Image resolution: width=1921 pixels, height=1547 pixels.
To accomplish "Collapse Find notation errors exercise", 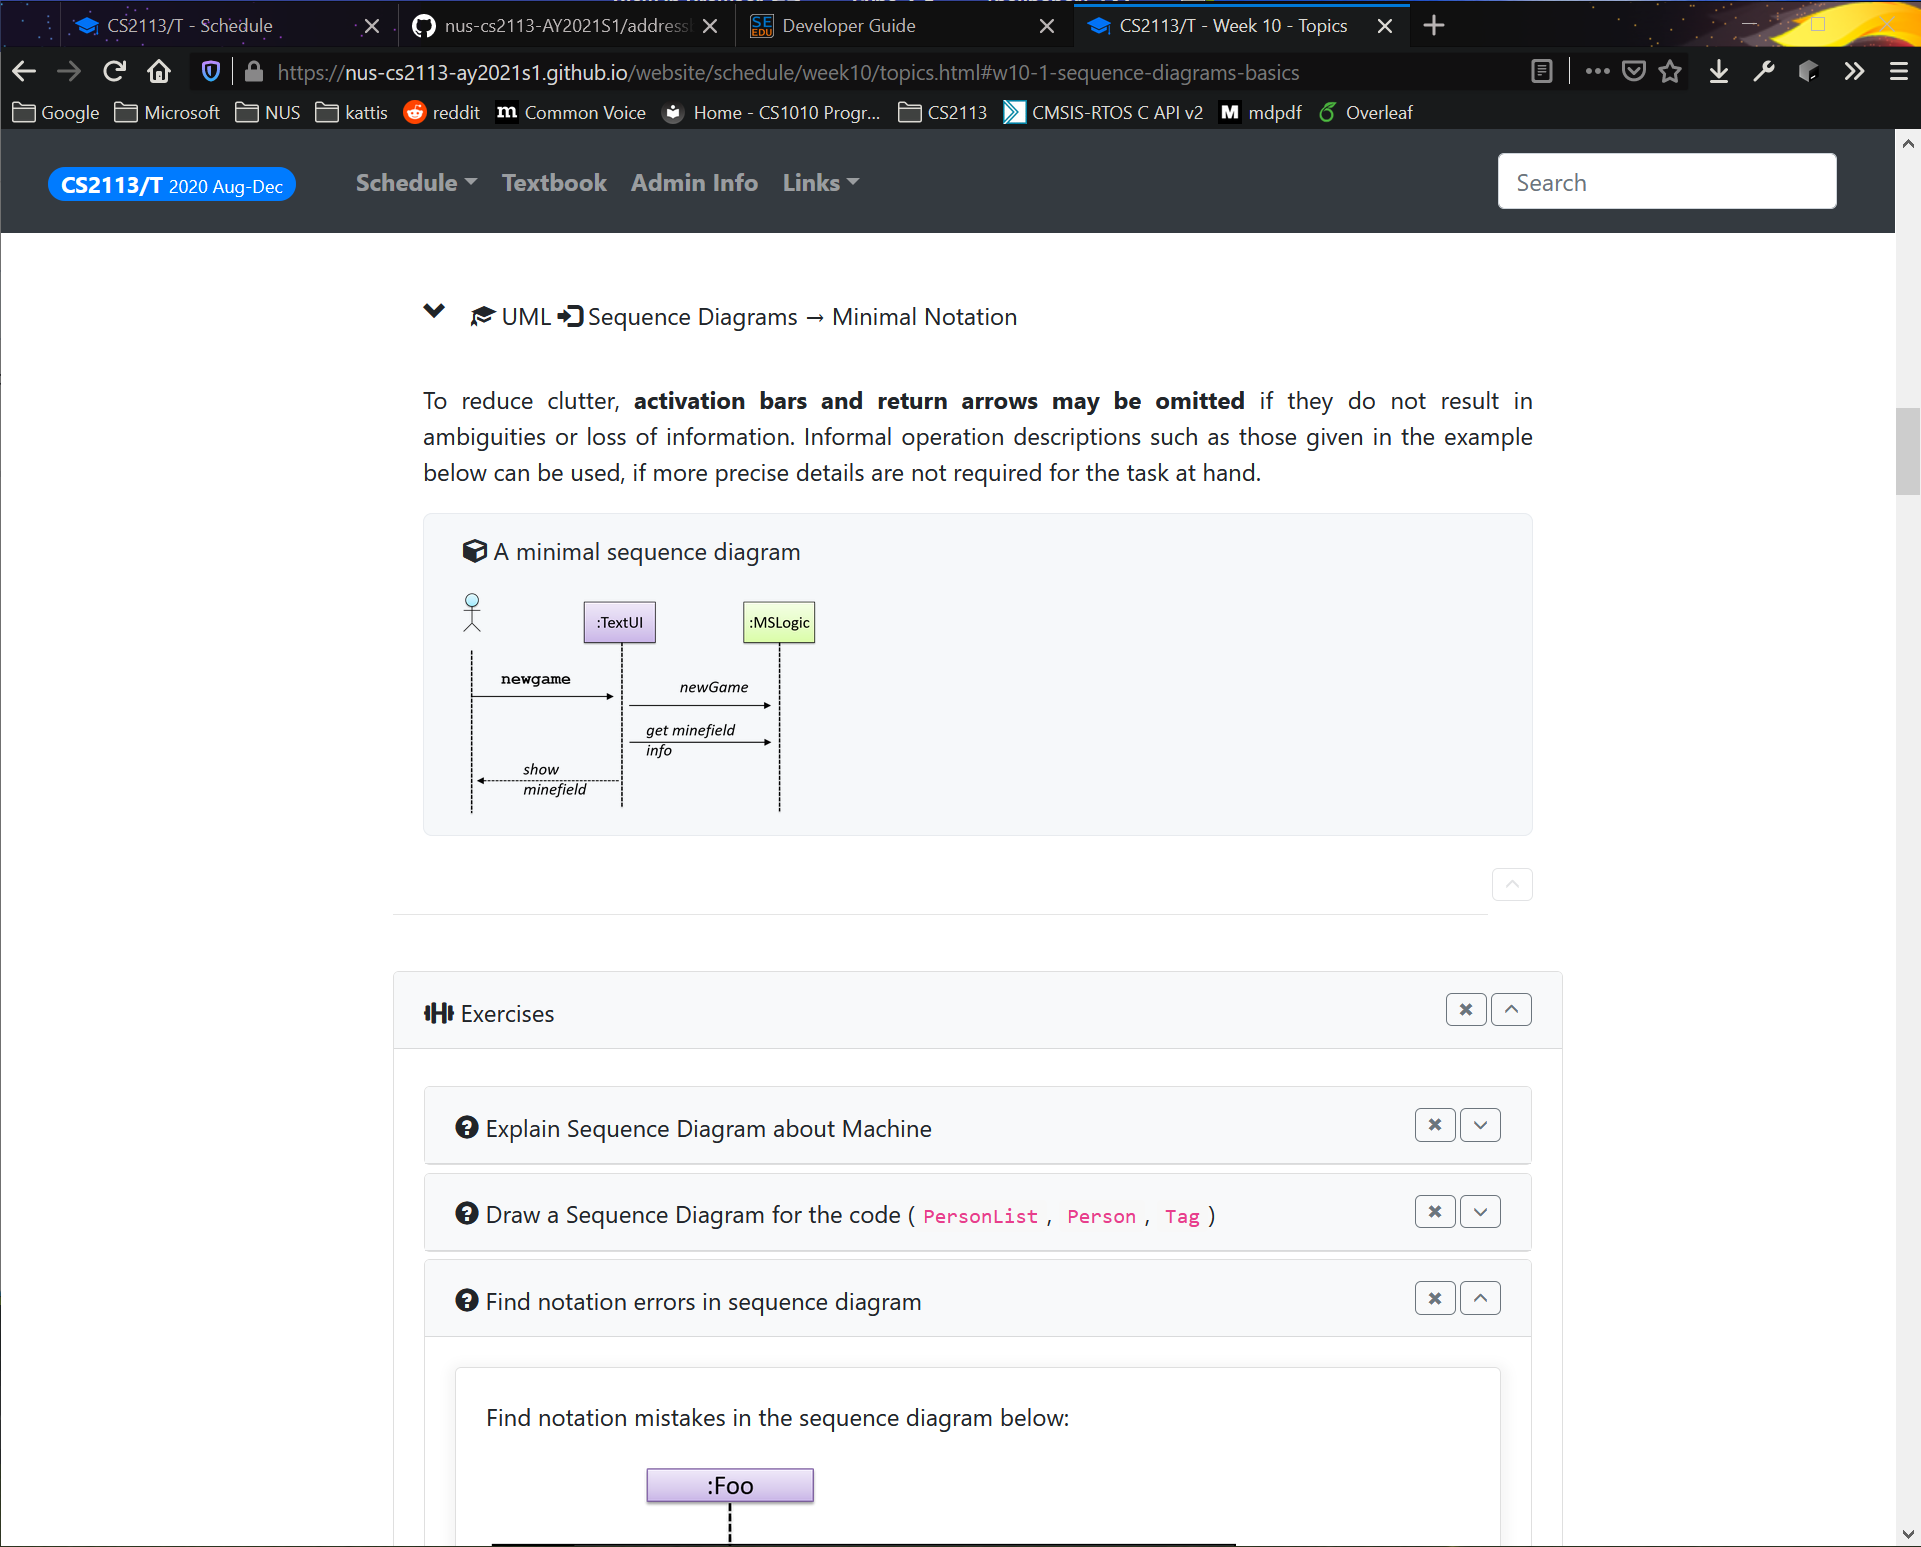I will click(1480, 1299).
